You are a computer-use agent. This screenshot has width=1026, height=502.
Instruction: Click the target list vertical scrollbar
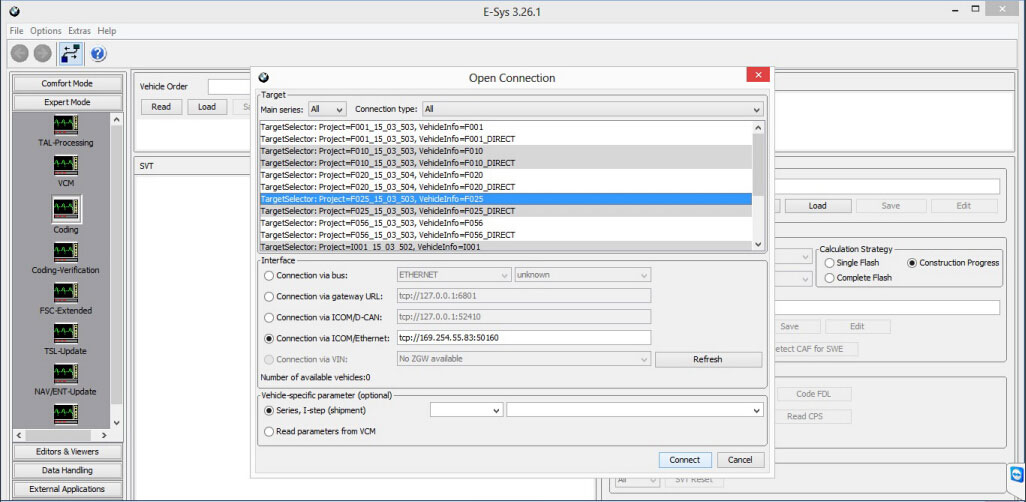pos(758,185)
